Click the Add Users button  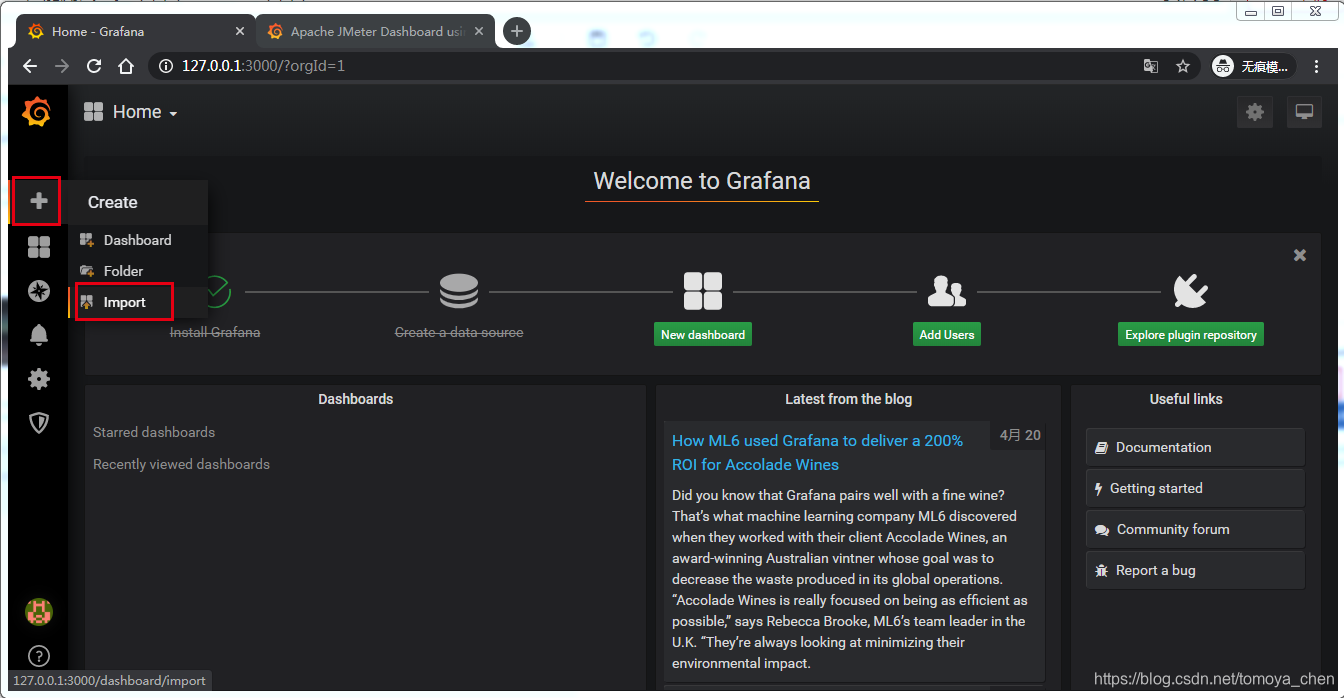[x=947, y=334]
